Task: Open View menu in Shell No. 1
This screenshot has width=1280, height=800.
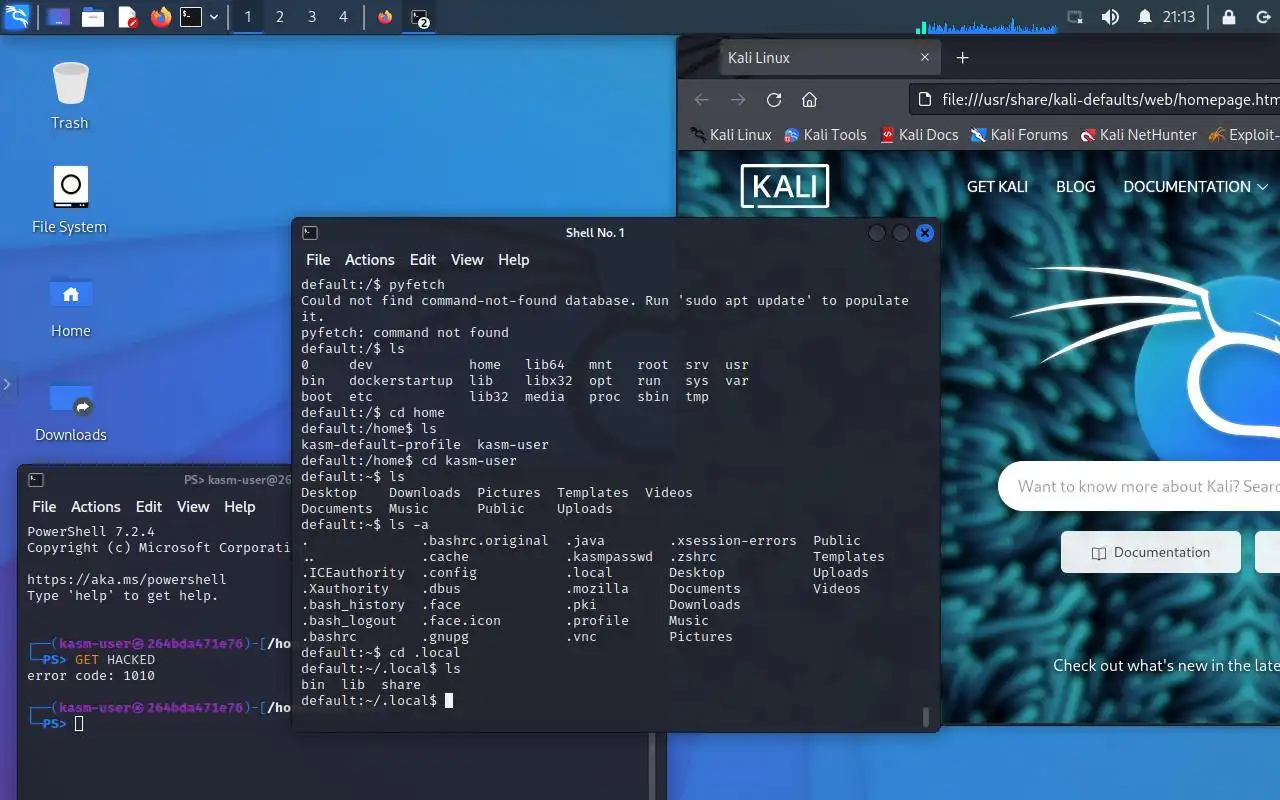Action: click(x=467, y=260)
